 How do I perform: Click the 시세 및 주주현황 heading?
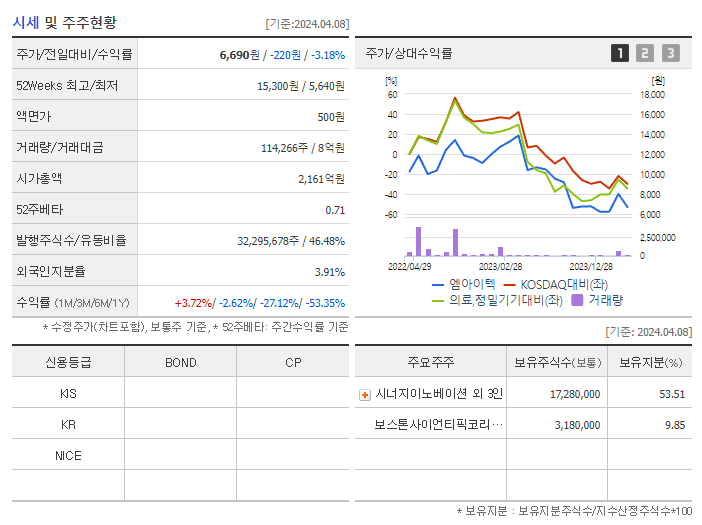point(64,22)
